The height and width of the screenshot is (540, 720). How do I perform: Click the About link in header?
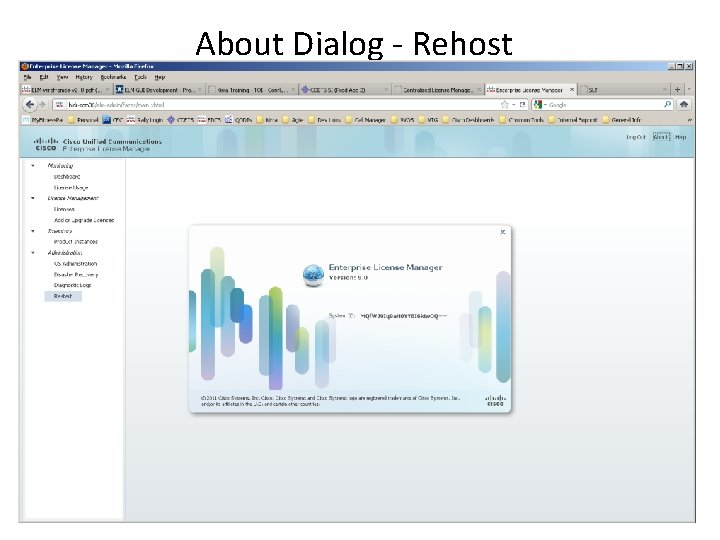(x=661, y=137)
